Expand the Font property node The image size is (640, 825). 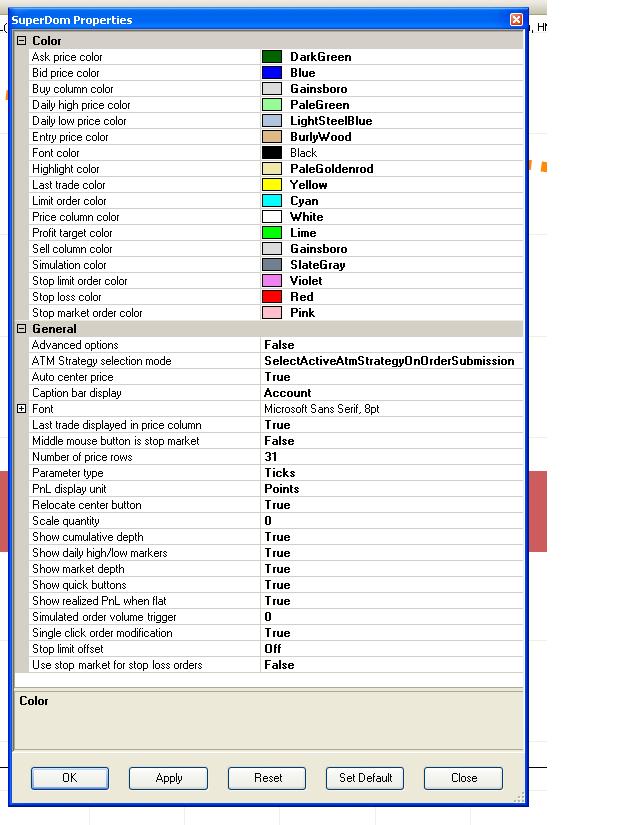22,409
